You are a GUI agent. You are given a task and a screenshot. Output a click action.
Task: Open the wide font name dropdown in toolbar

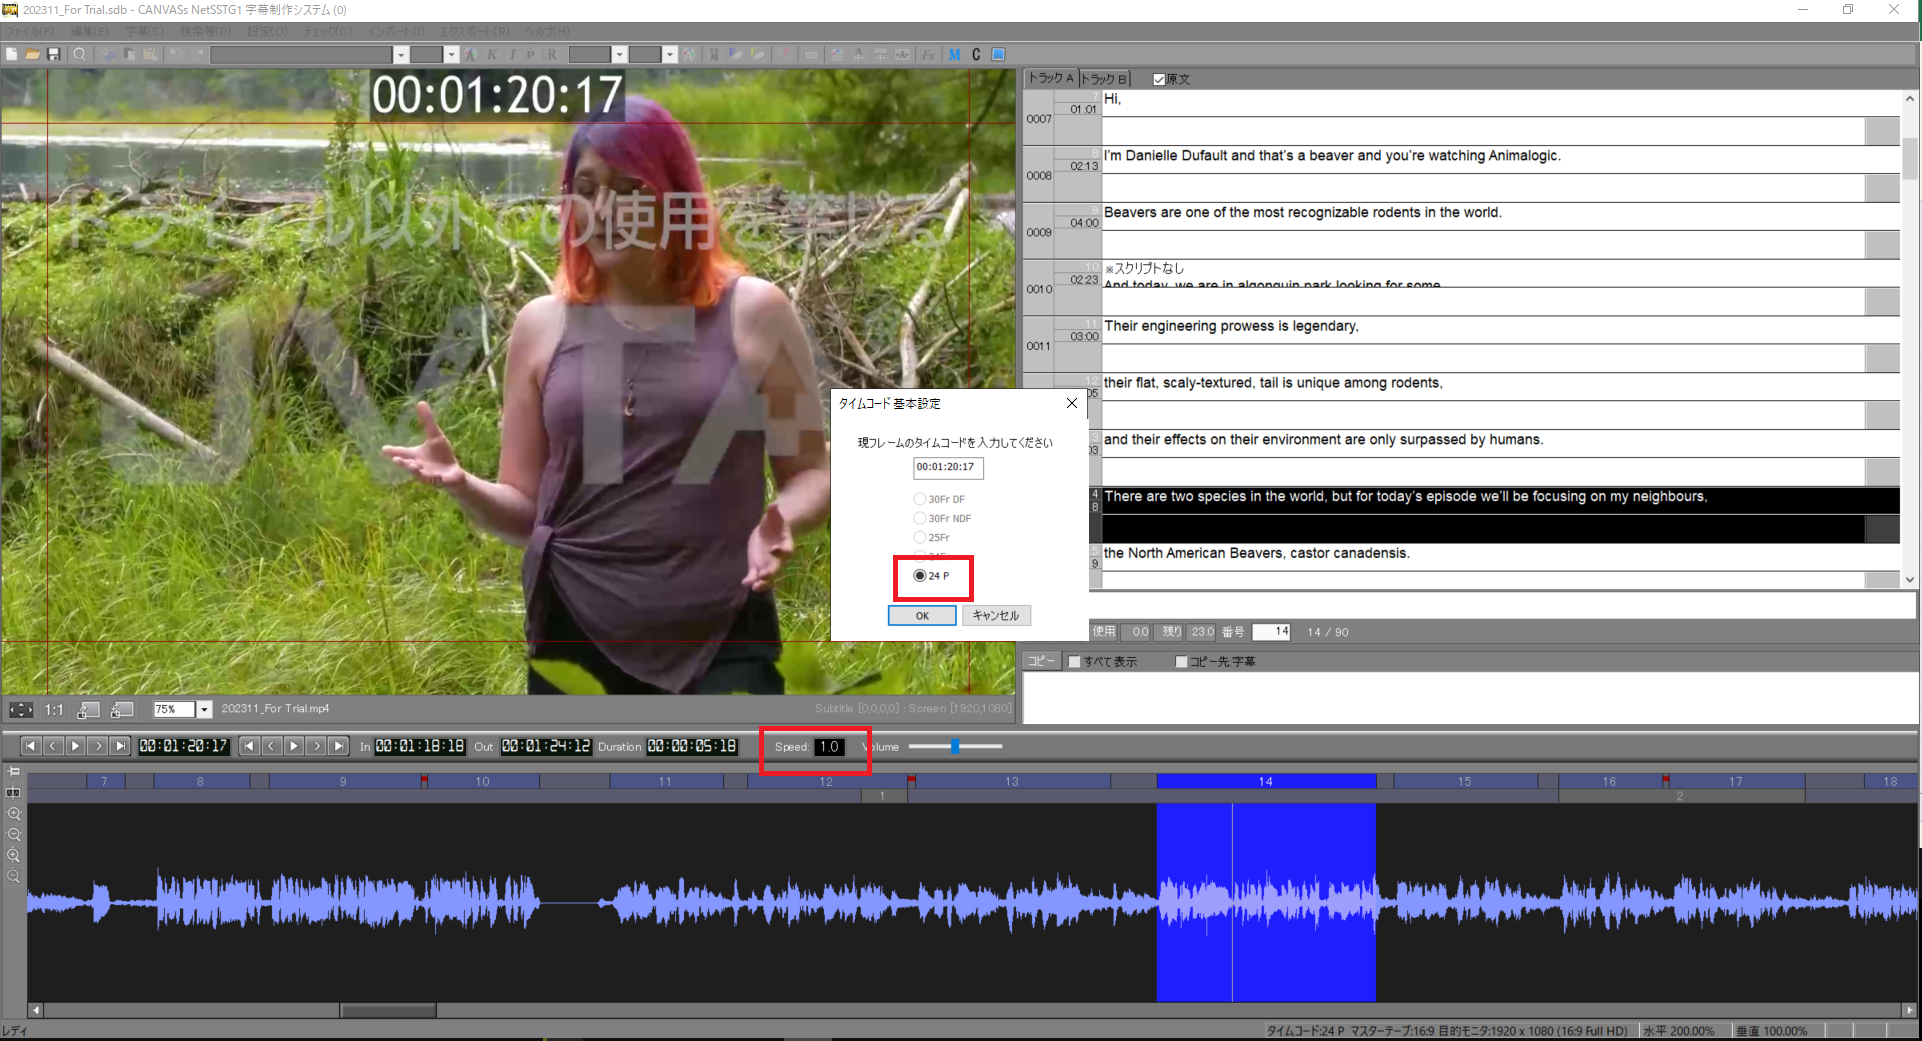pyautogui.click(x=401, y=54)
